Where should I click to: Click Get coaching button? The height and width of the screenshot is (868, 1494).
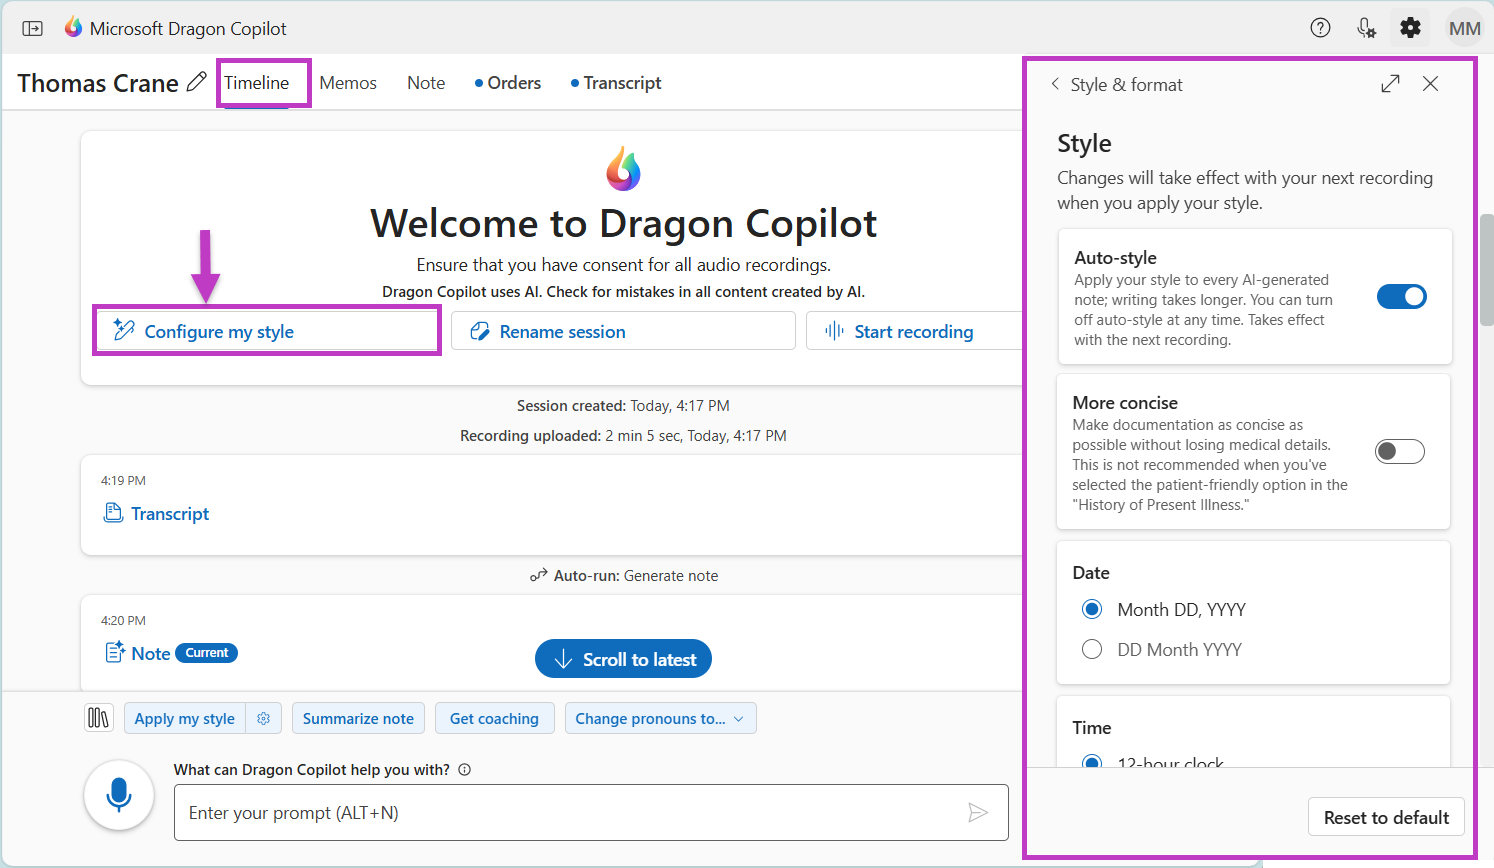[x=494, y=718]
